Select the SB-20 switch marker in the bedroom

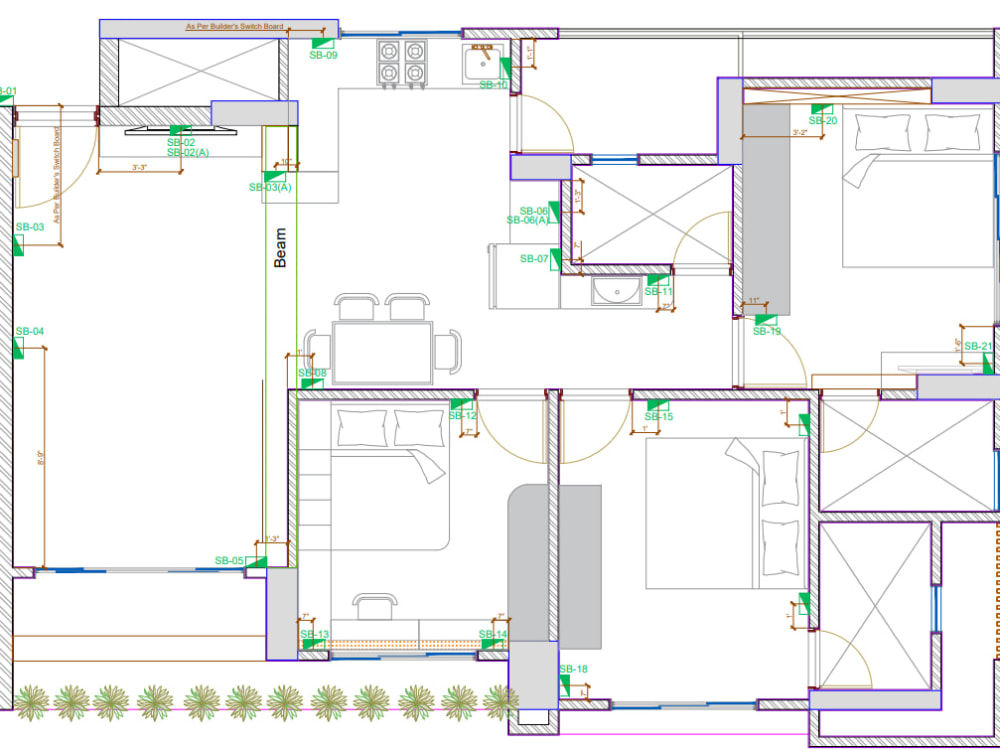[x=821, y=110]
